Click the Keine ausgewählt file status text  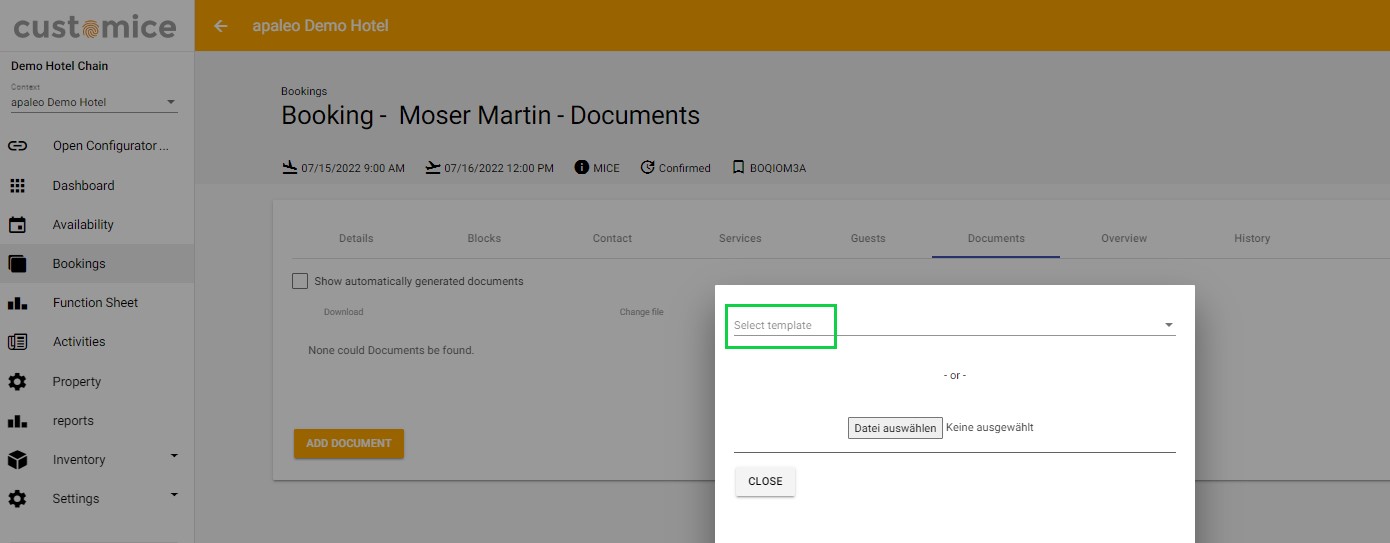(989, 427)
